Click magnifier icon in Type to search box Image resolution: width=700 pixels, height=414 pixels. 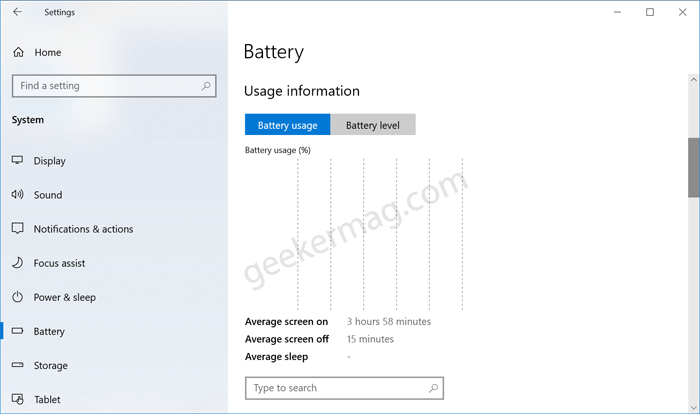tap(433, 388)
